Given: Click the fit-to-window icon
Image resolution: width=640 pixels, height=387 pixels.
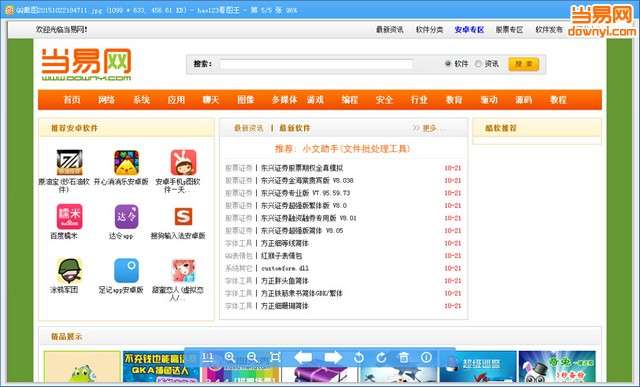Looking at the screenshot, I should (x=275, y=358).
